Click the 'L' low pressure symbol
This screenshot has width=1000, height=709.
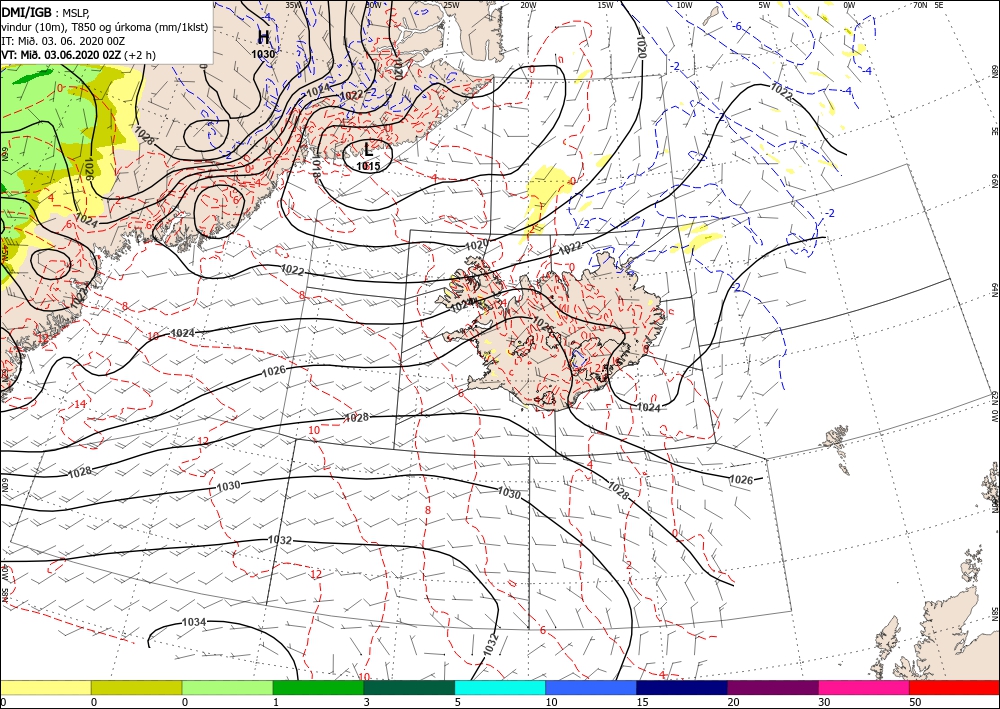(x=368, y=150)
